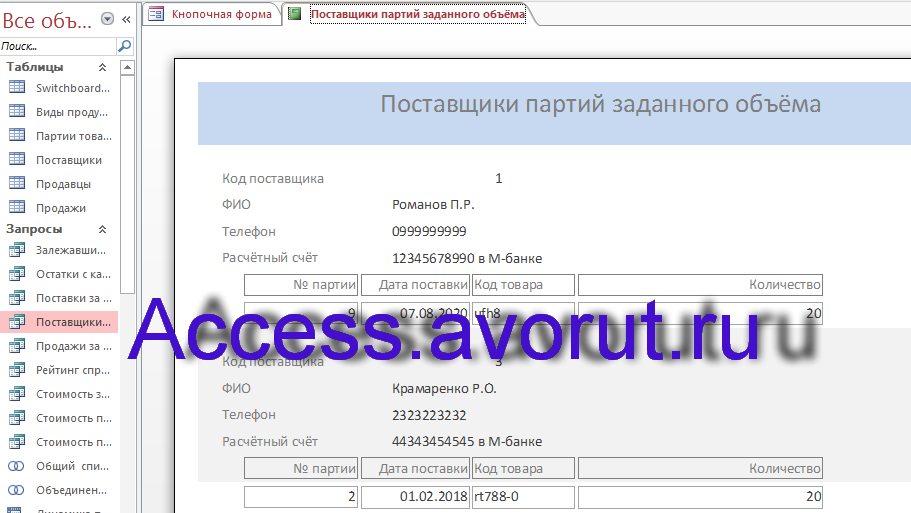Click the form icon on Кнопочная форма tab
The width and height of the screenshot is (911, 513).
point(156,13)
